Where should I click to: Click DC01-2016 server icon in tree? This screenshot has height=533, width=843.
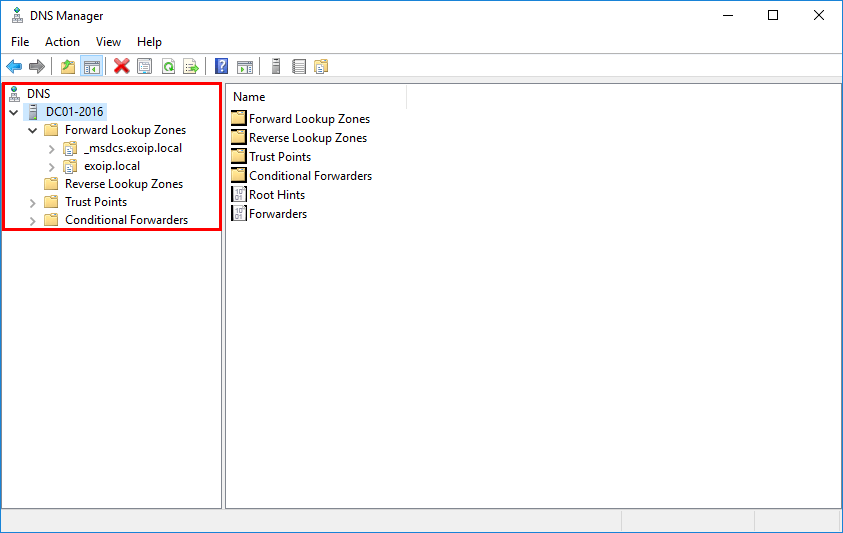33,112
